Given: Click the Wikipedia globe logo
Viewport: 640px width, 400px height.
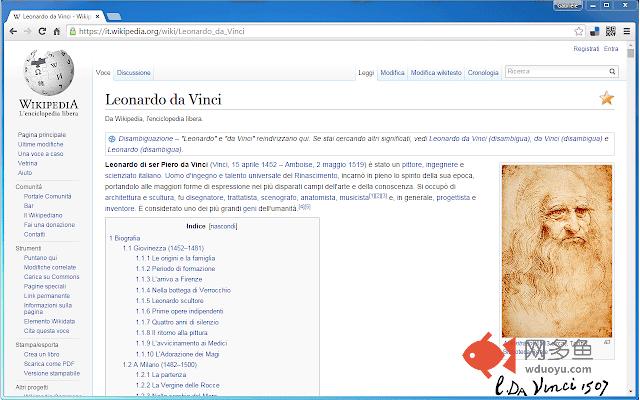Looking at the screenshot, I should [x=49, y=72].
